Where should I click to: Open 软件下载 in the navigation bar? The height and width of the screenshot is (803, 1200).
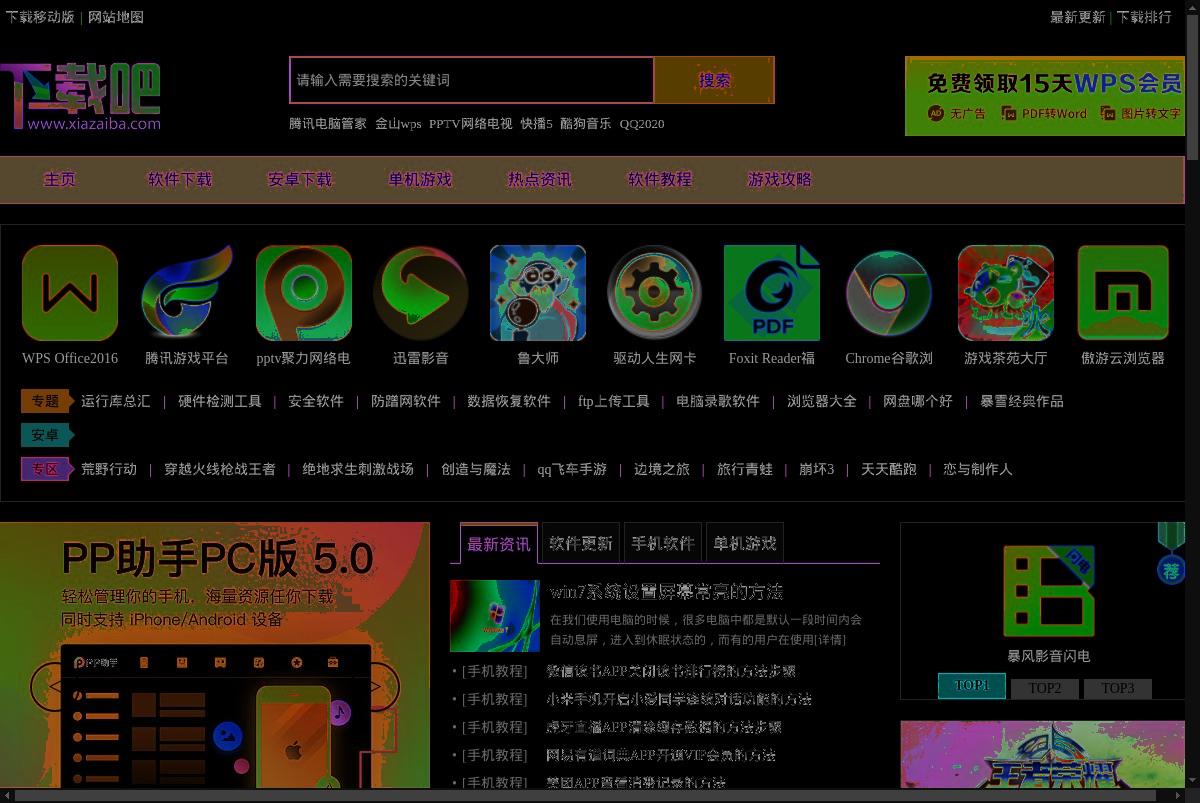[x=180, y=180]
